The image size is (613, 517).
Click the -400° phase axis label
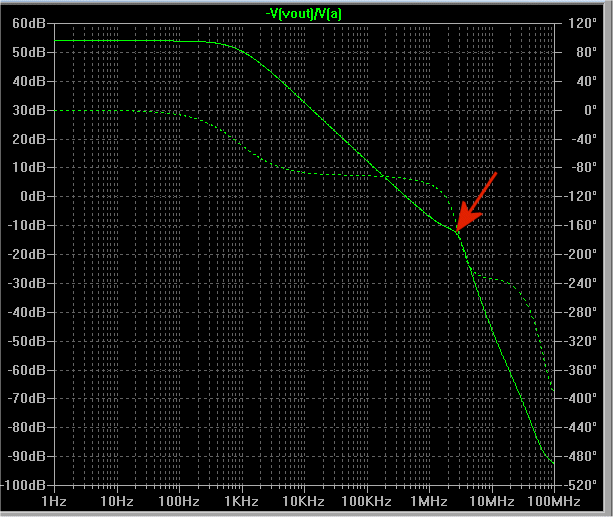(581, 398)
